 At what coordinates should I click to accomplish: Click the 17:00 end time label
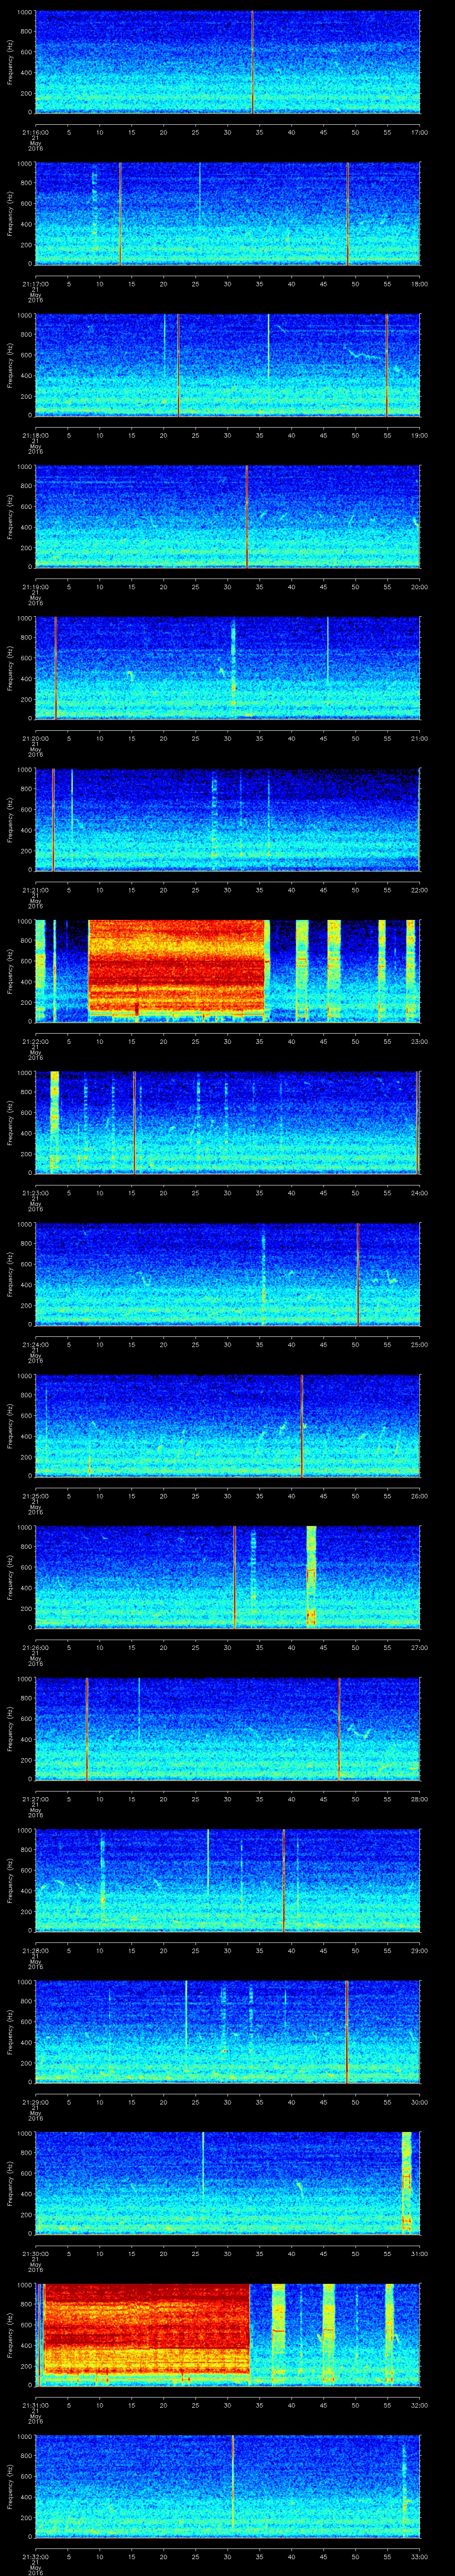coord(420,132)
